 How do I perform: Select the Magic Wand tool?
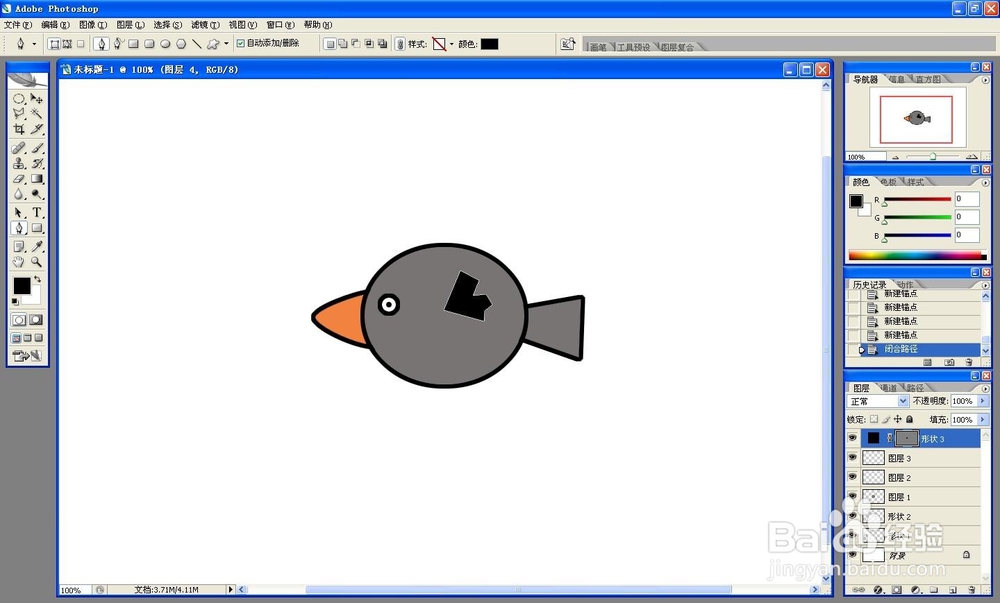coord(36,113)
